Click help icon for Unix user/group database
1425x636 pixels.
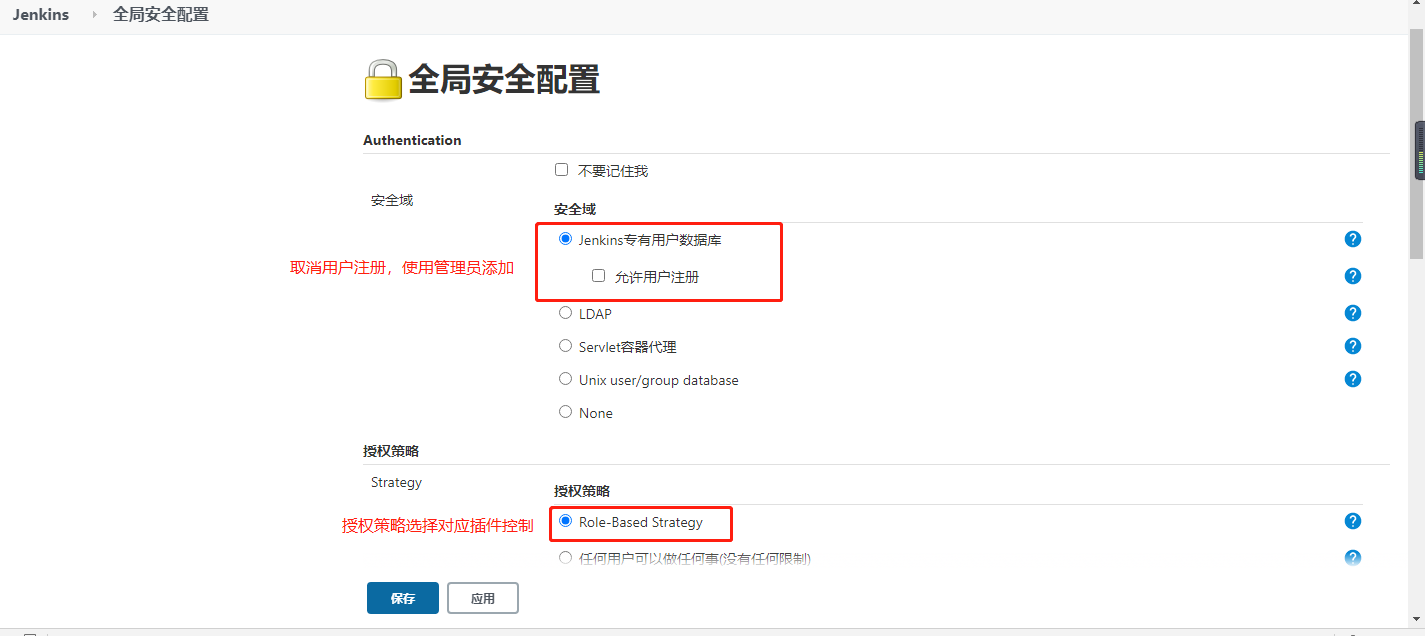[1352, 379]
